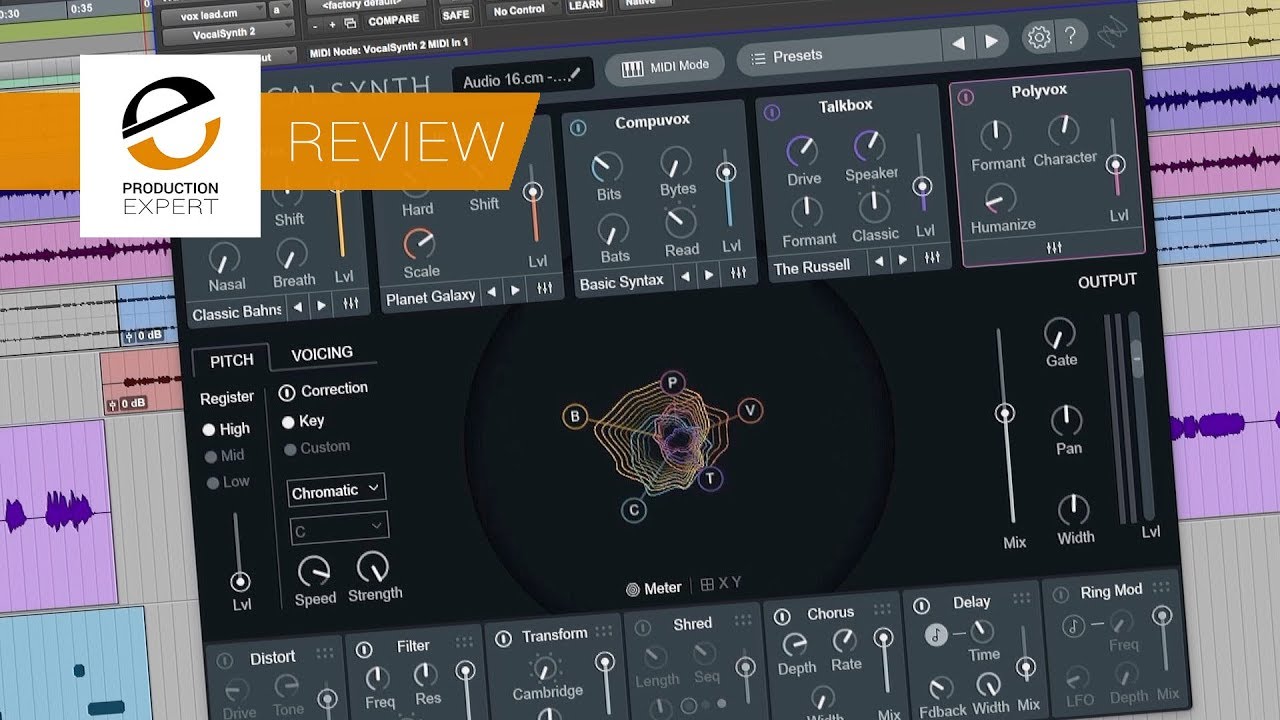Click the Compuvox Lvl slider handle
The image size is (1280, 720).
coord(727,174)
